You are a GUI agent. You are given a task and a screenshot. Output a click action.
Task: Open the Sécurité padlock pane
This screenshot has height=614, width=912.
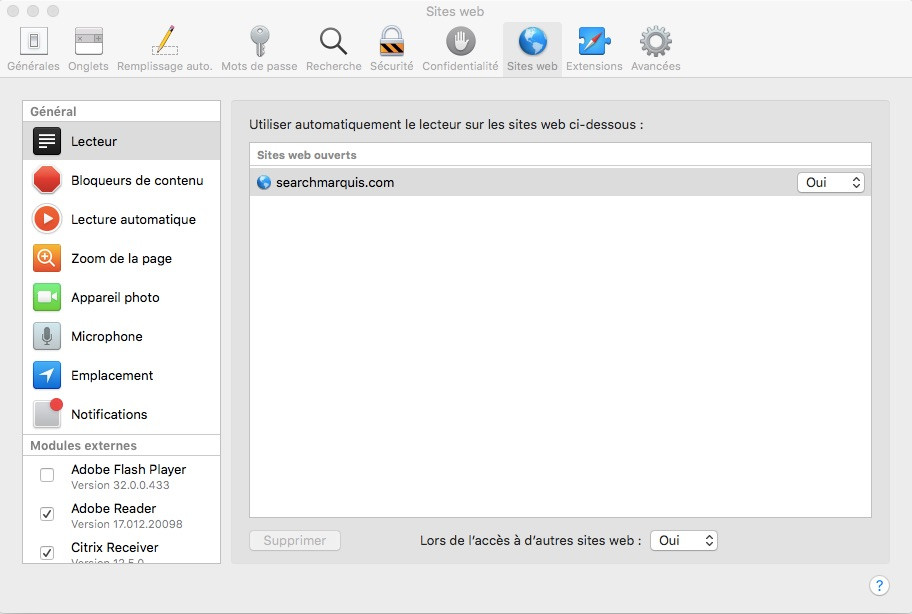pos(391,47)
